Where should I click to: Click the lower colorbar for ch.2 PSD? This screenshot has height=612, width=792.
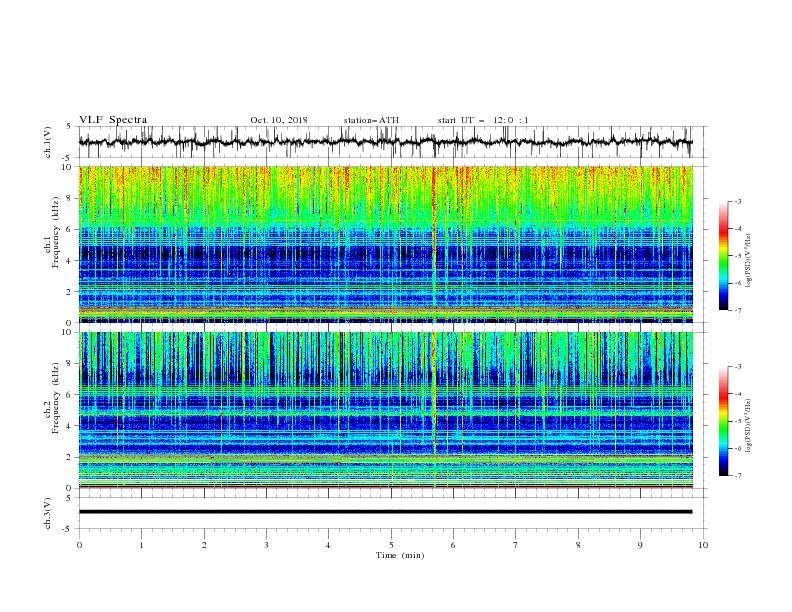[x=724, y=421]
